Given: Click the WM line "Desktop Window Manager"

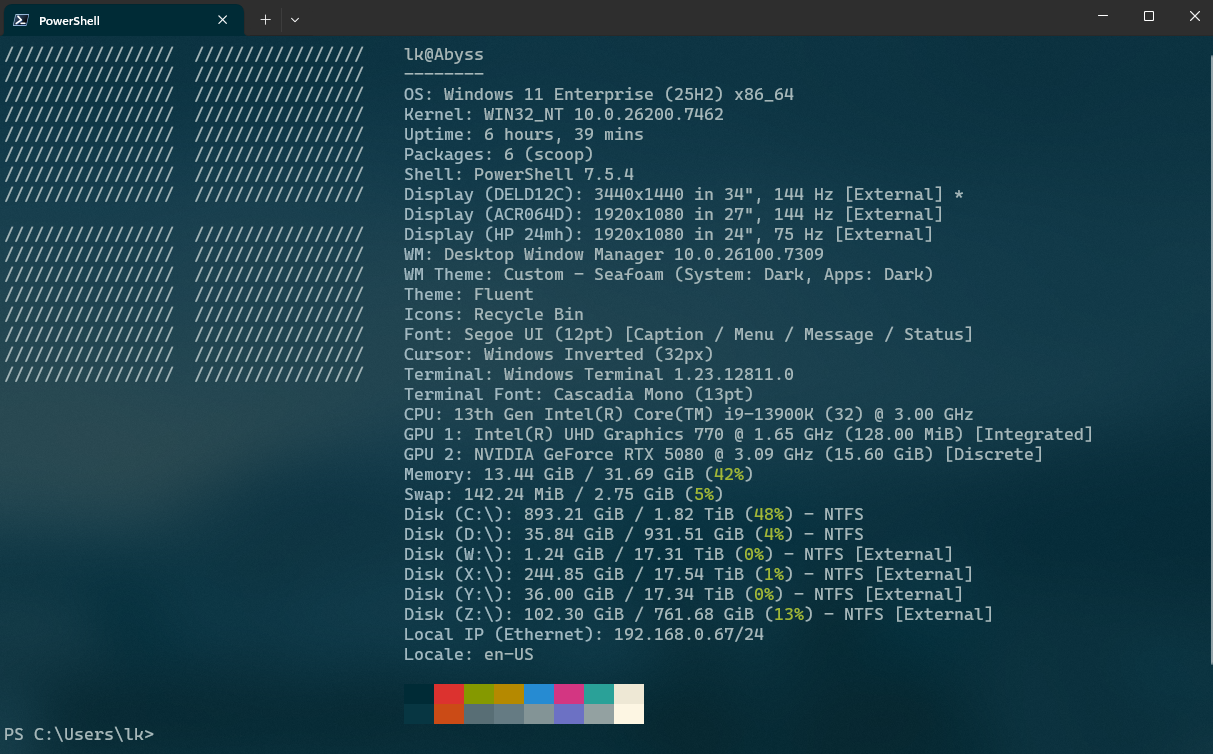Looking at the screenshot, I should (x=614, y=255).
